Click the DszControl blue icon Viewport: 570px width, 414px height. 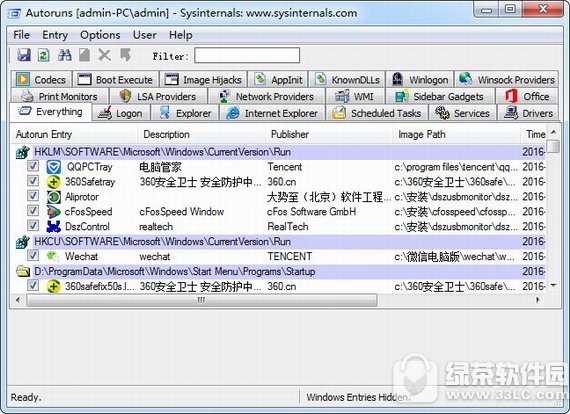[x=54, y=226]
